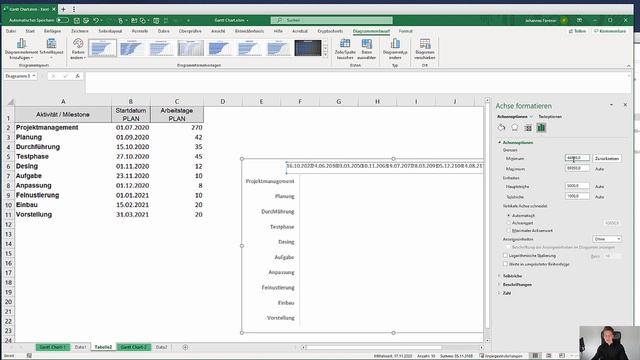Expand the chart styles gallery
Screen dimensions: 640x360
(x=325, y=55)
